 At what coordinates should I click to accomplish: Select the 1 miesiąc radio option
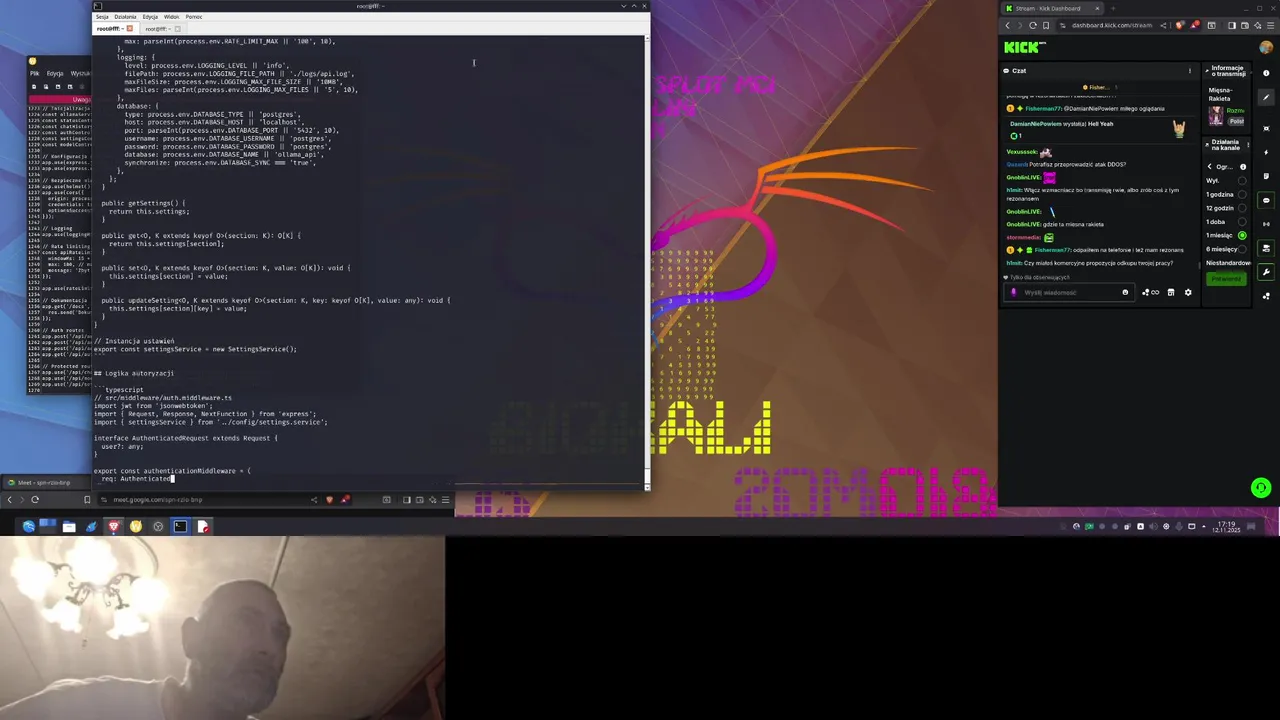(x=1242, y=235)
